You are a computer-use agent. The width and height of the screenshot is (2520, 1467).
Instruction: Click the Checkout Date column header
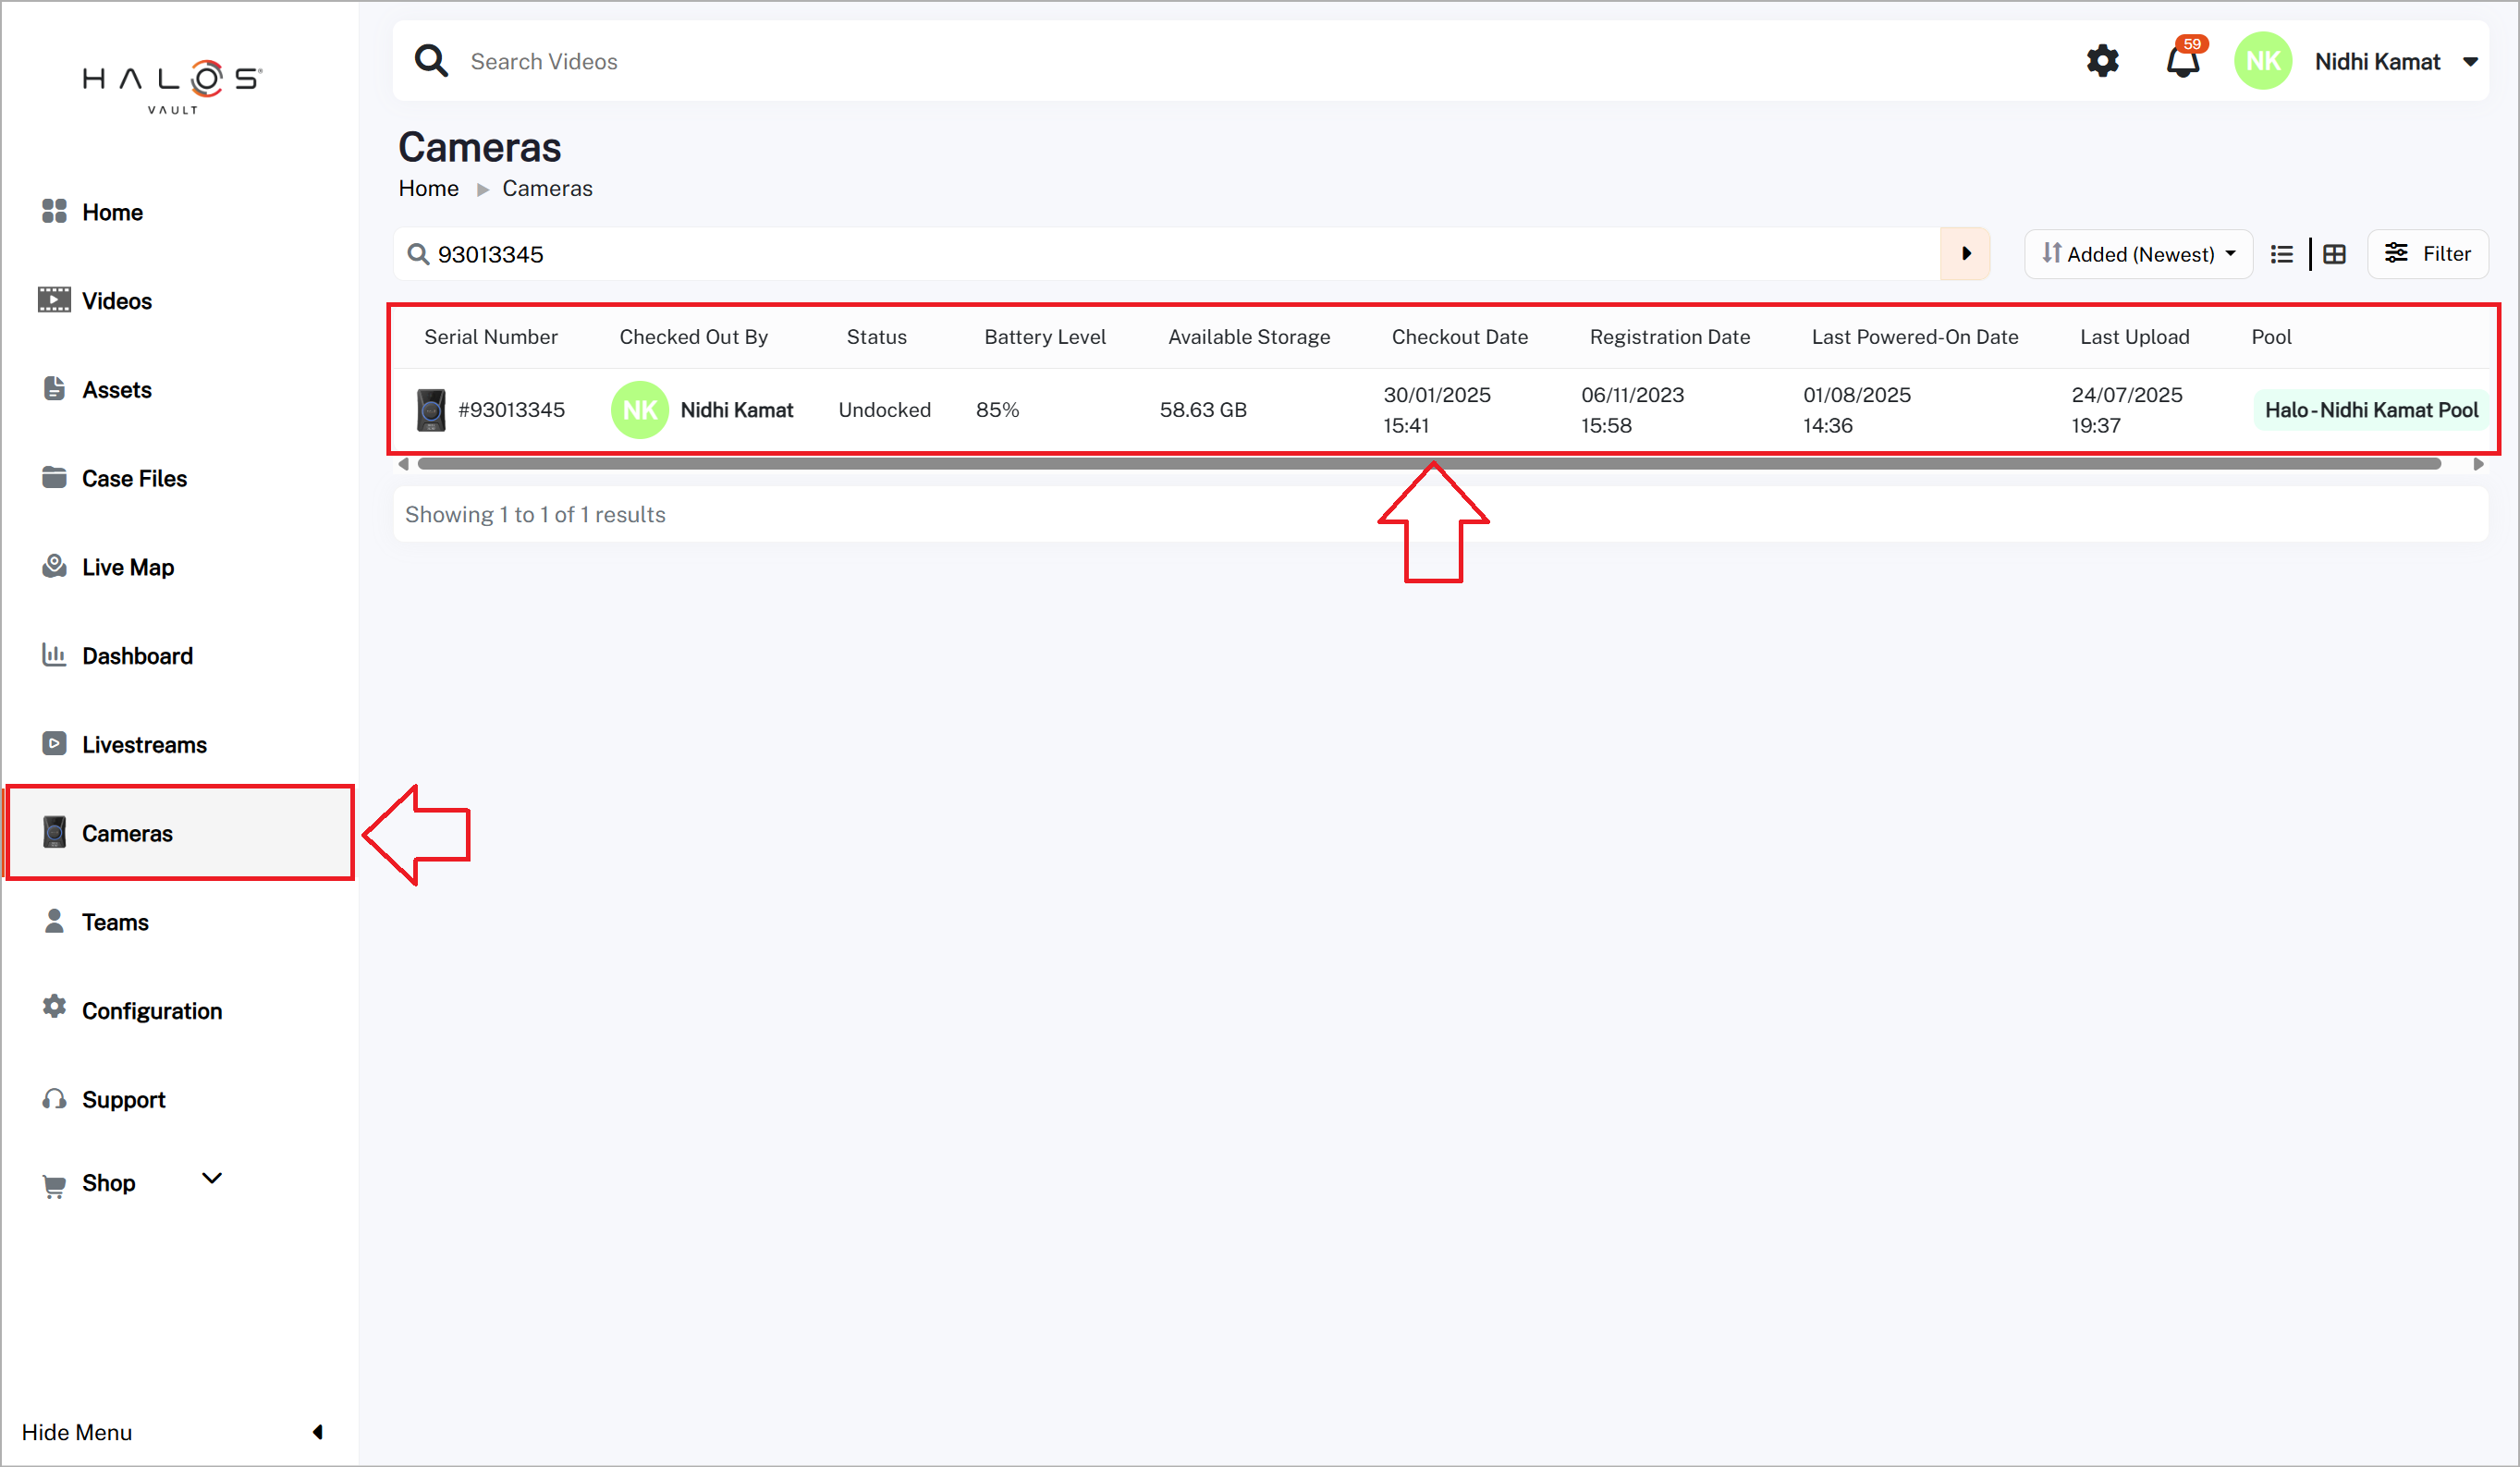[1459, 337]
